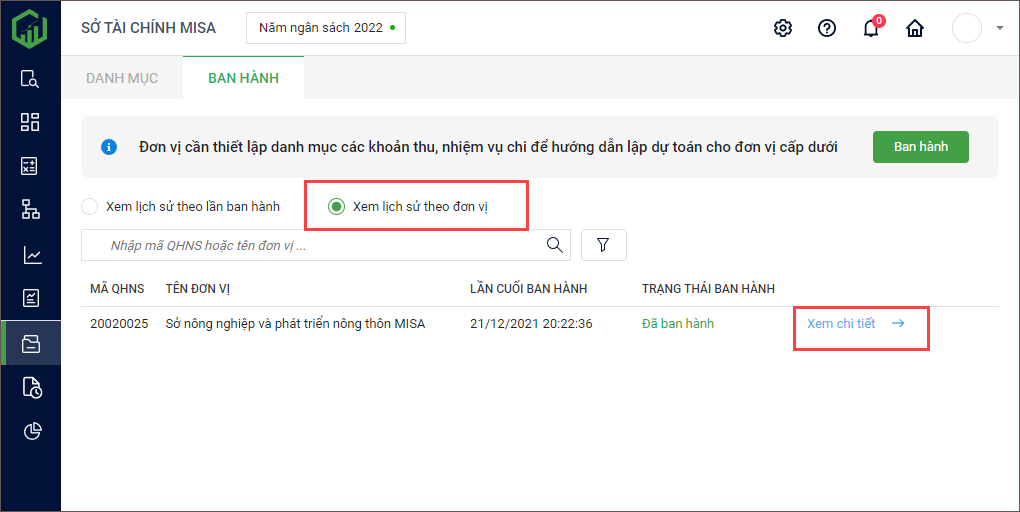Open the calculator sidebar icon
The height and width of the screenshot is (512, 1020).
pos(30,166)
